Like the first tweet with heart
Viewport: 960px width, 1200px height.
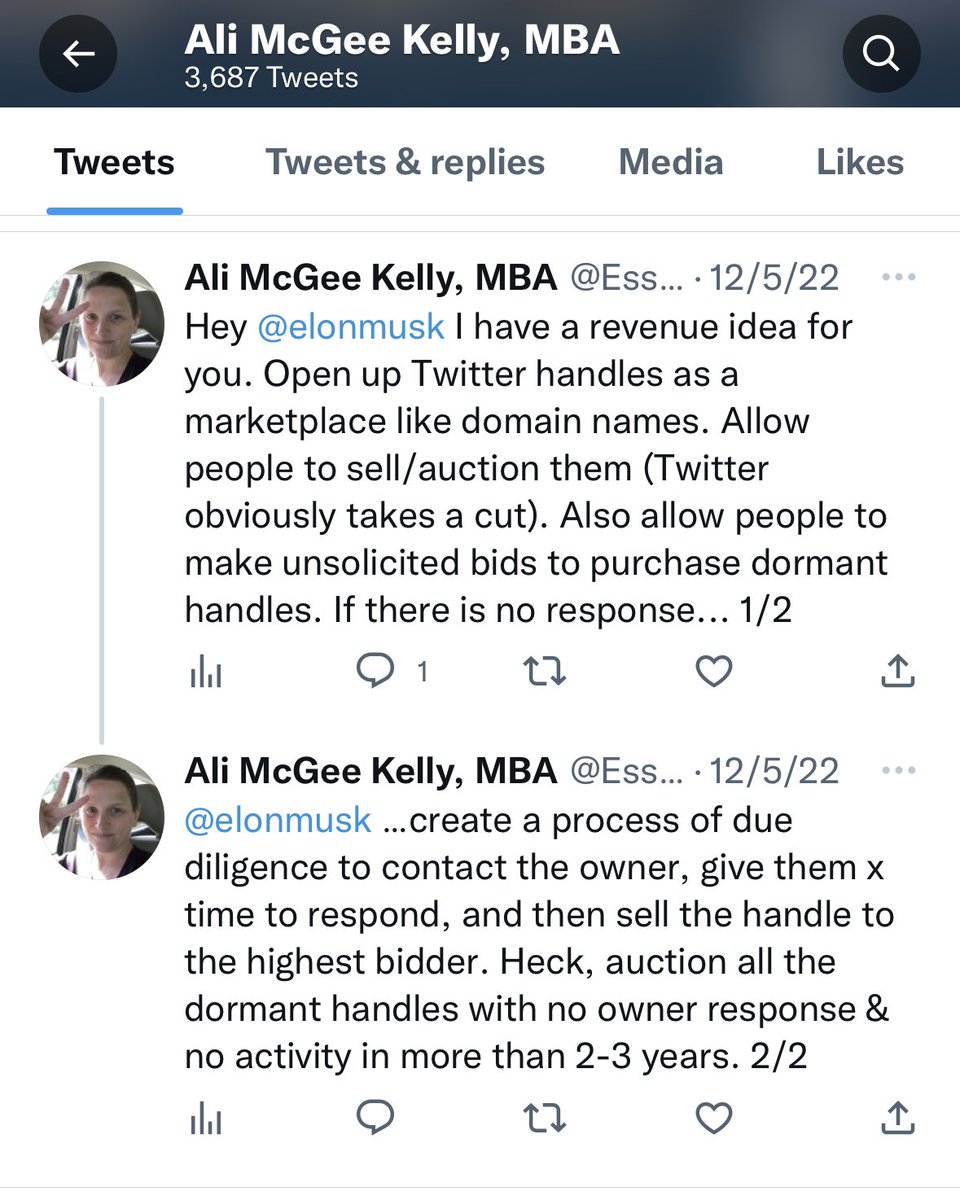coord(714,672)
